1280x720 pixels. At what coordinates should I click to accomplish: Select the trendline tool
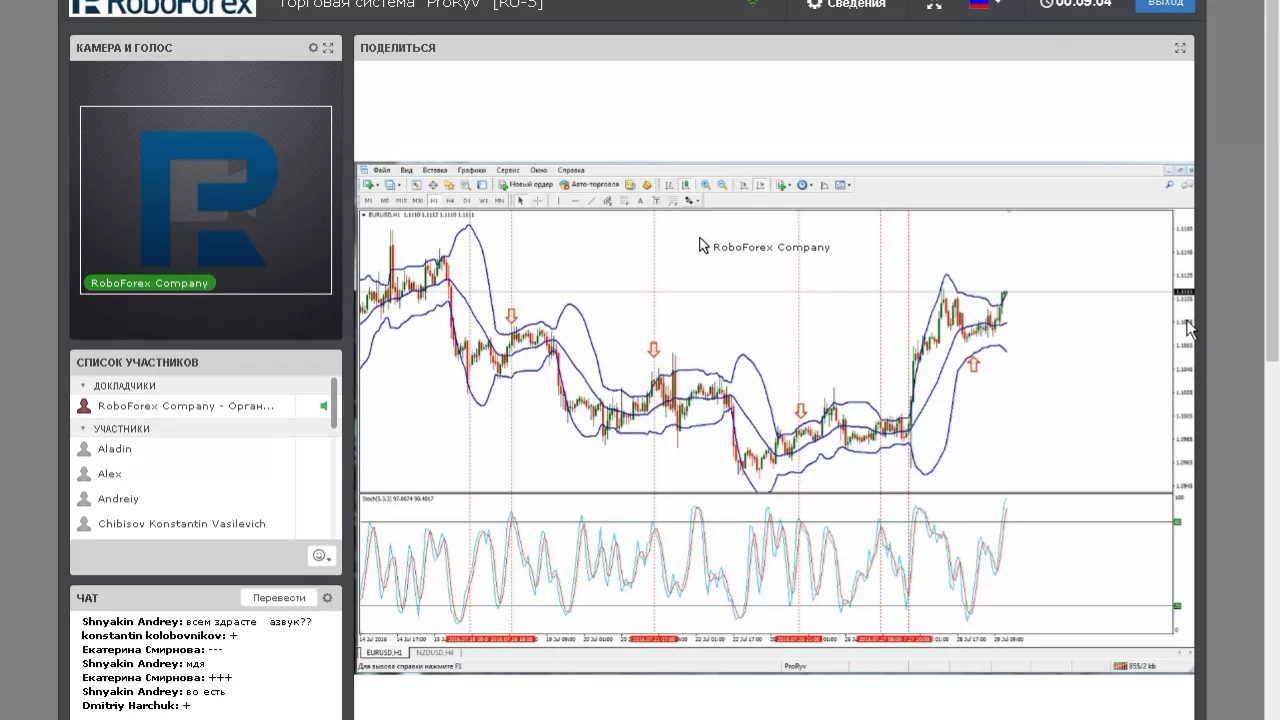[592, 201]
